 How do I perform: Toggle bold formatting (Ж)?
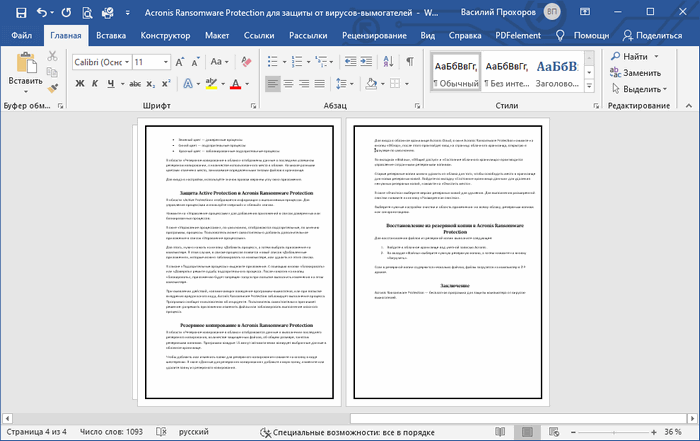coord(78,83)
